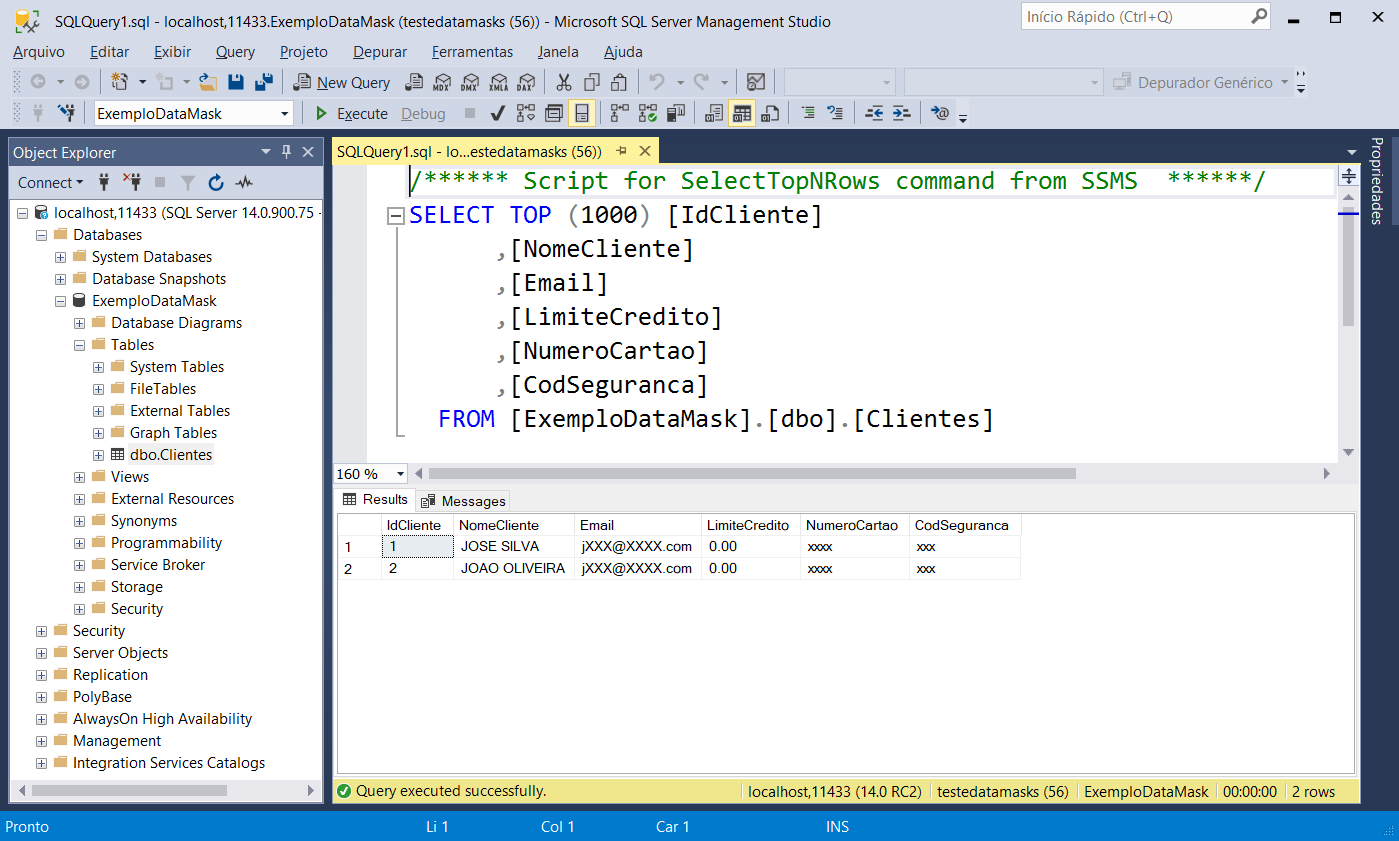Viewport: 1399px width, 841px height.
Task: Create a DMX query from toolbar
Action: tap(469, 82)
